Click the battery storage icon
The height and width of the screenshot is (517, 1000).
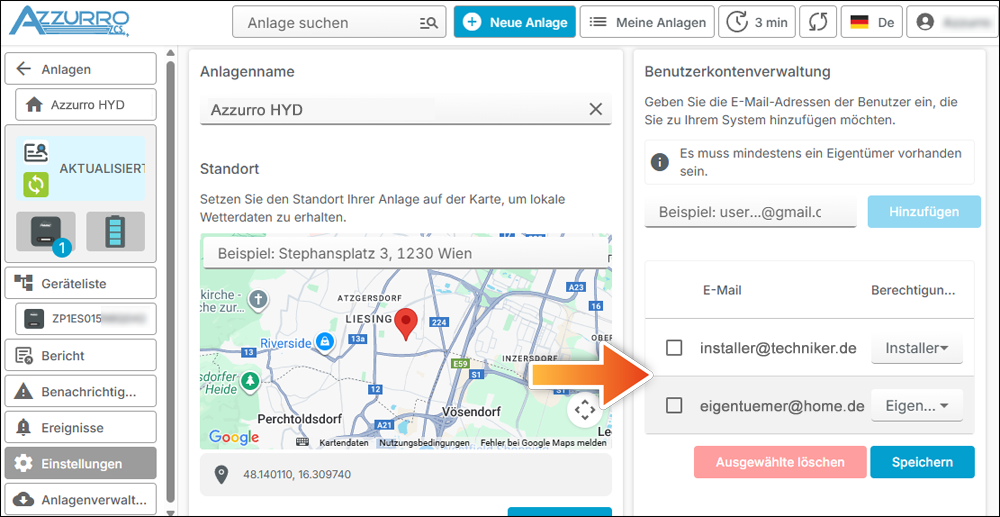point(115,230)
